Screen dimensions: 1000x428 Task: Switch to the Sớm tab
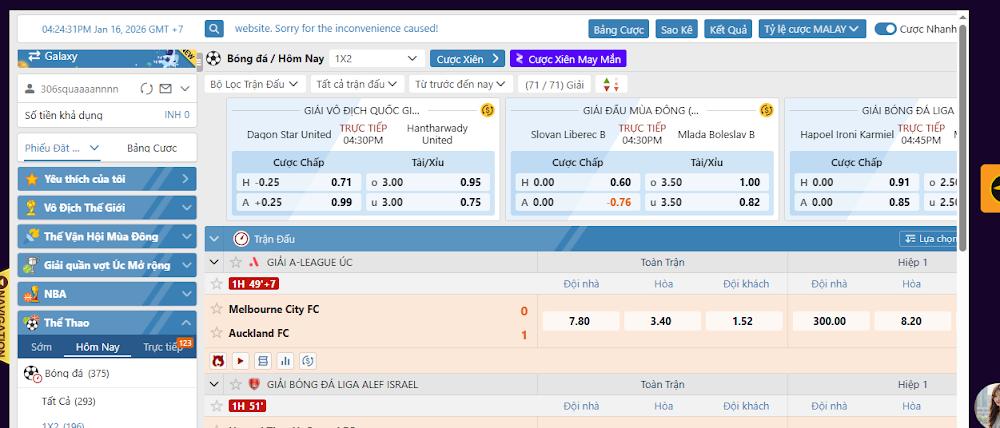tap(41, 347)
